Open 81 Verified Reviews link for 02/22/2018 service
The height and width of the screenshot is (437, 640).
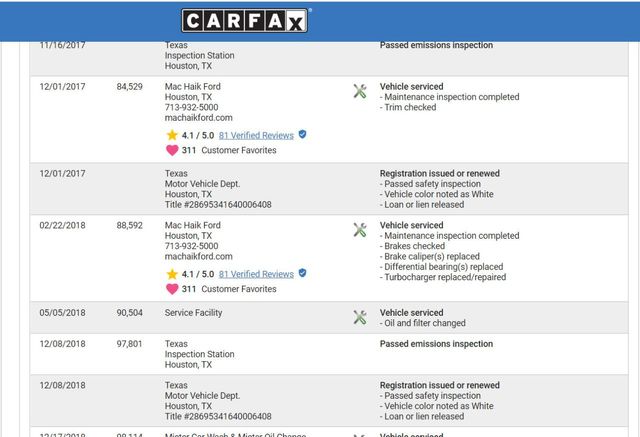coord(256,273)
